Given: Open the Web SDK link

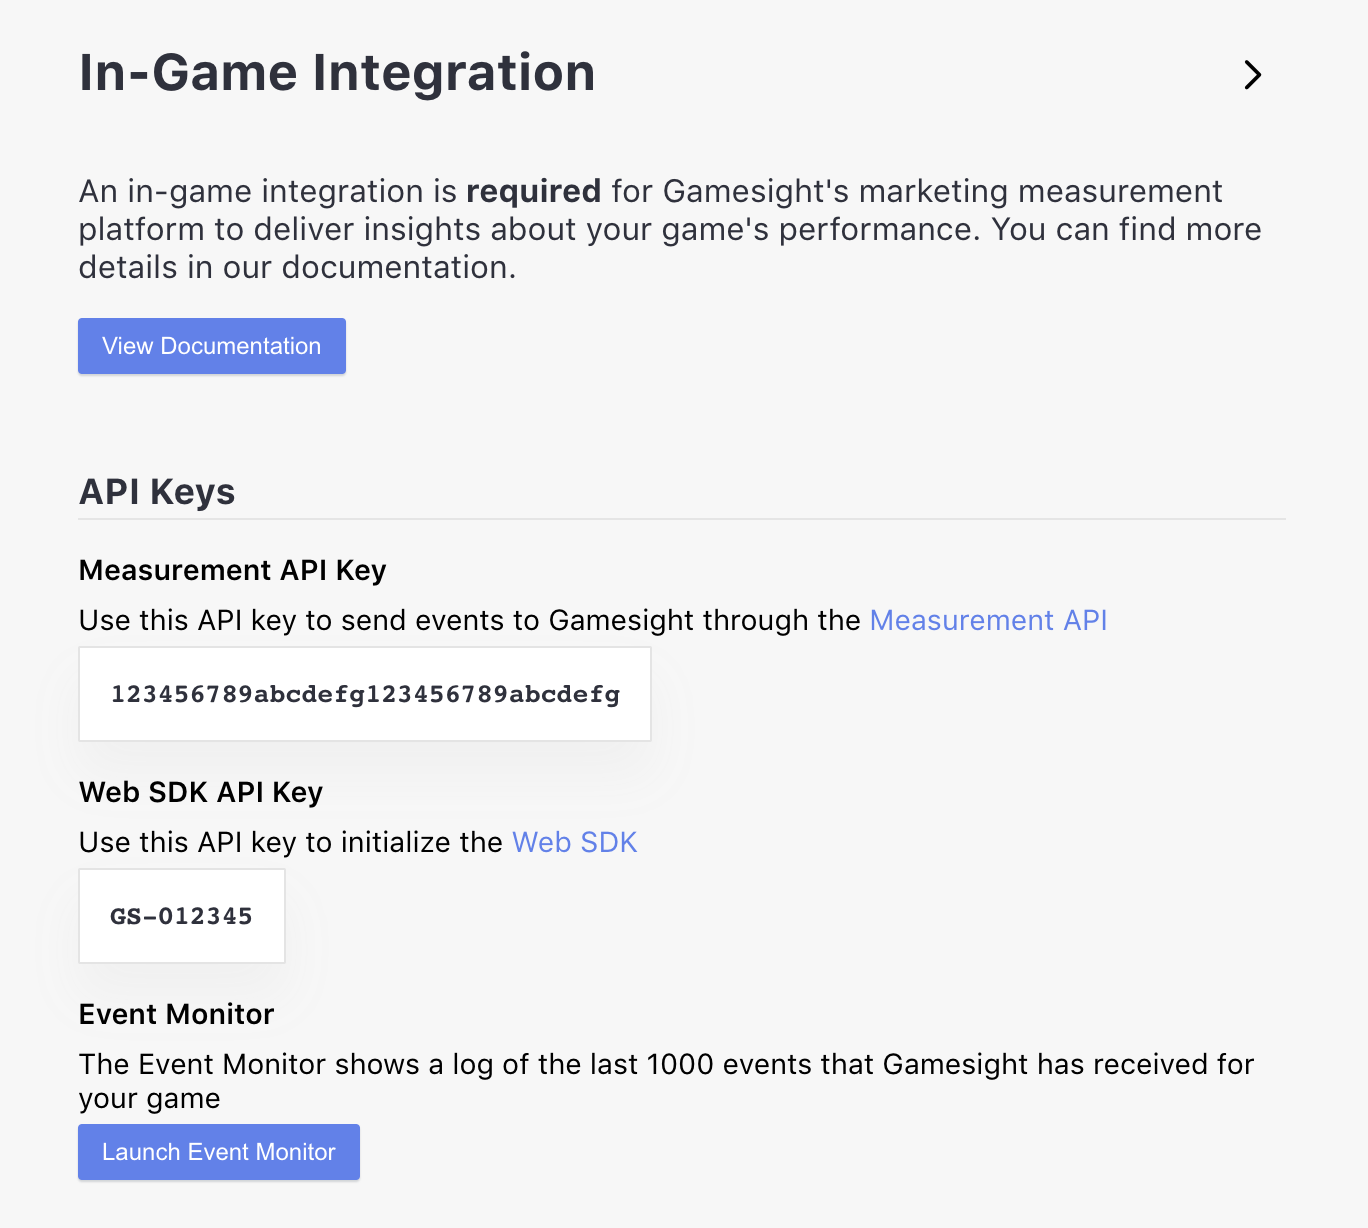Looking at the screenshot, I should pyautogui.click(x=574, y=842).
